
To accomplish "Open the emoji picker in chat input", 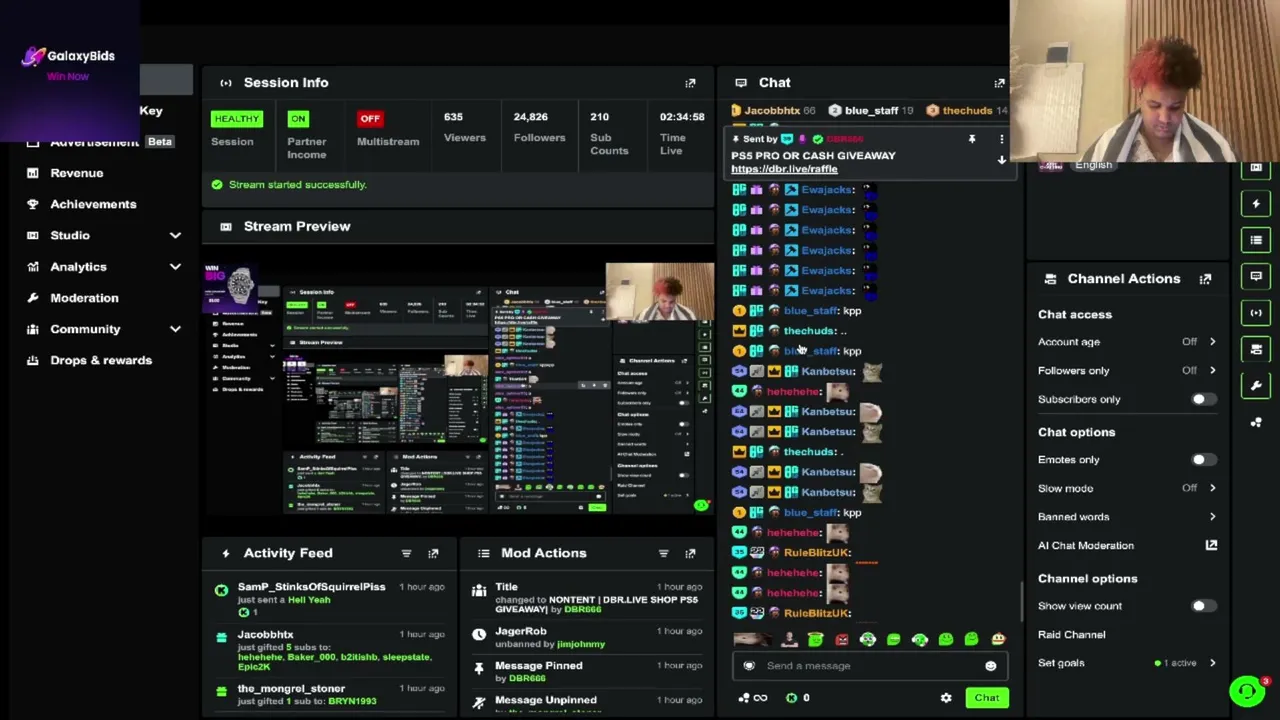I will [990, 666].
